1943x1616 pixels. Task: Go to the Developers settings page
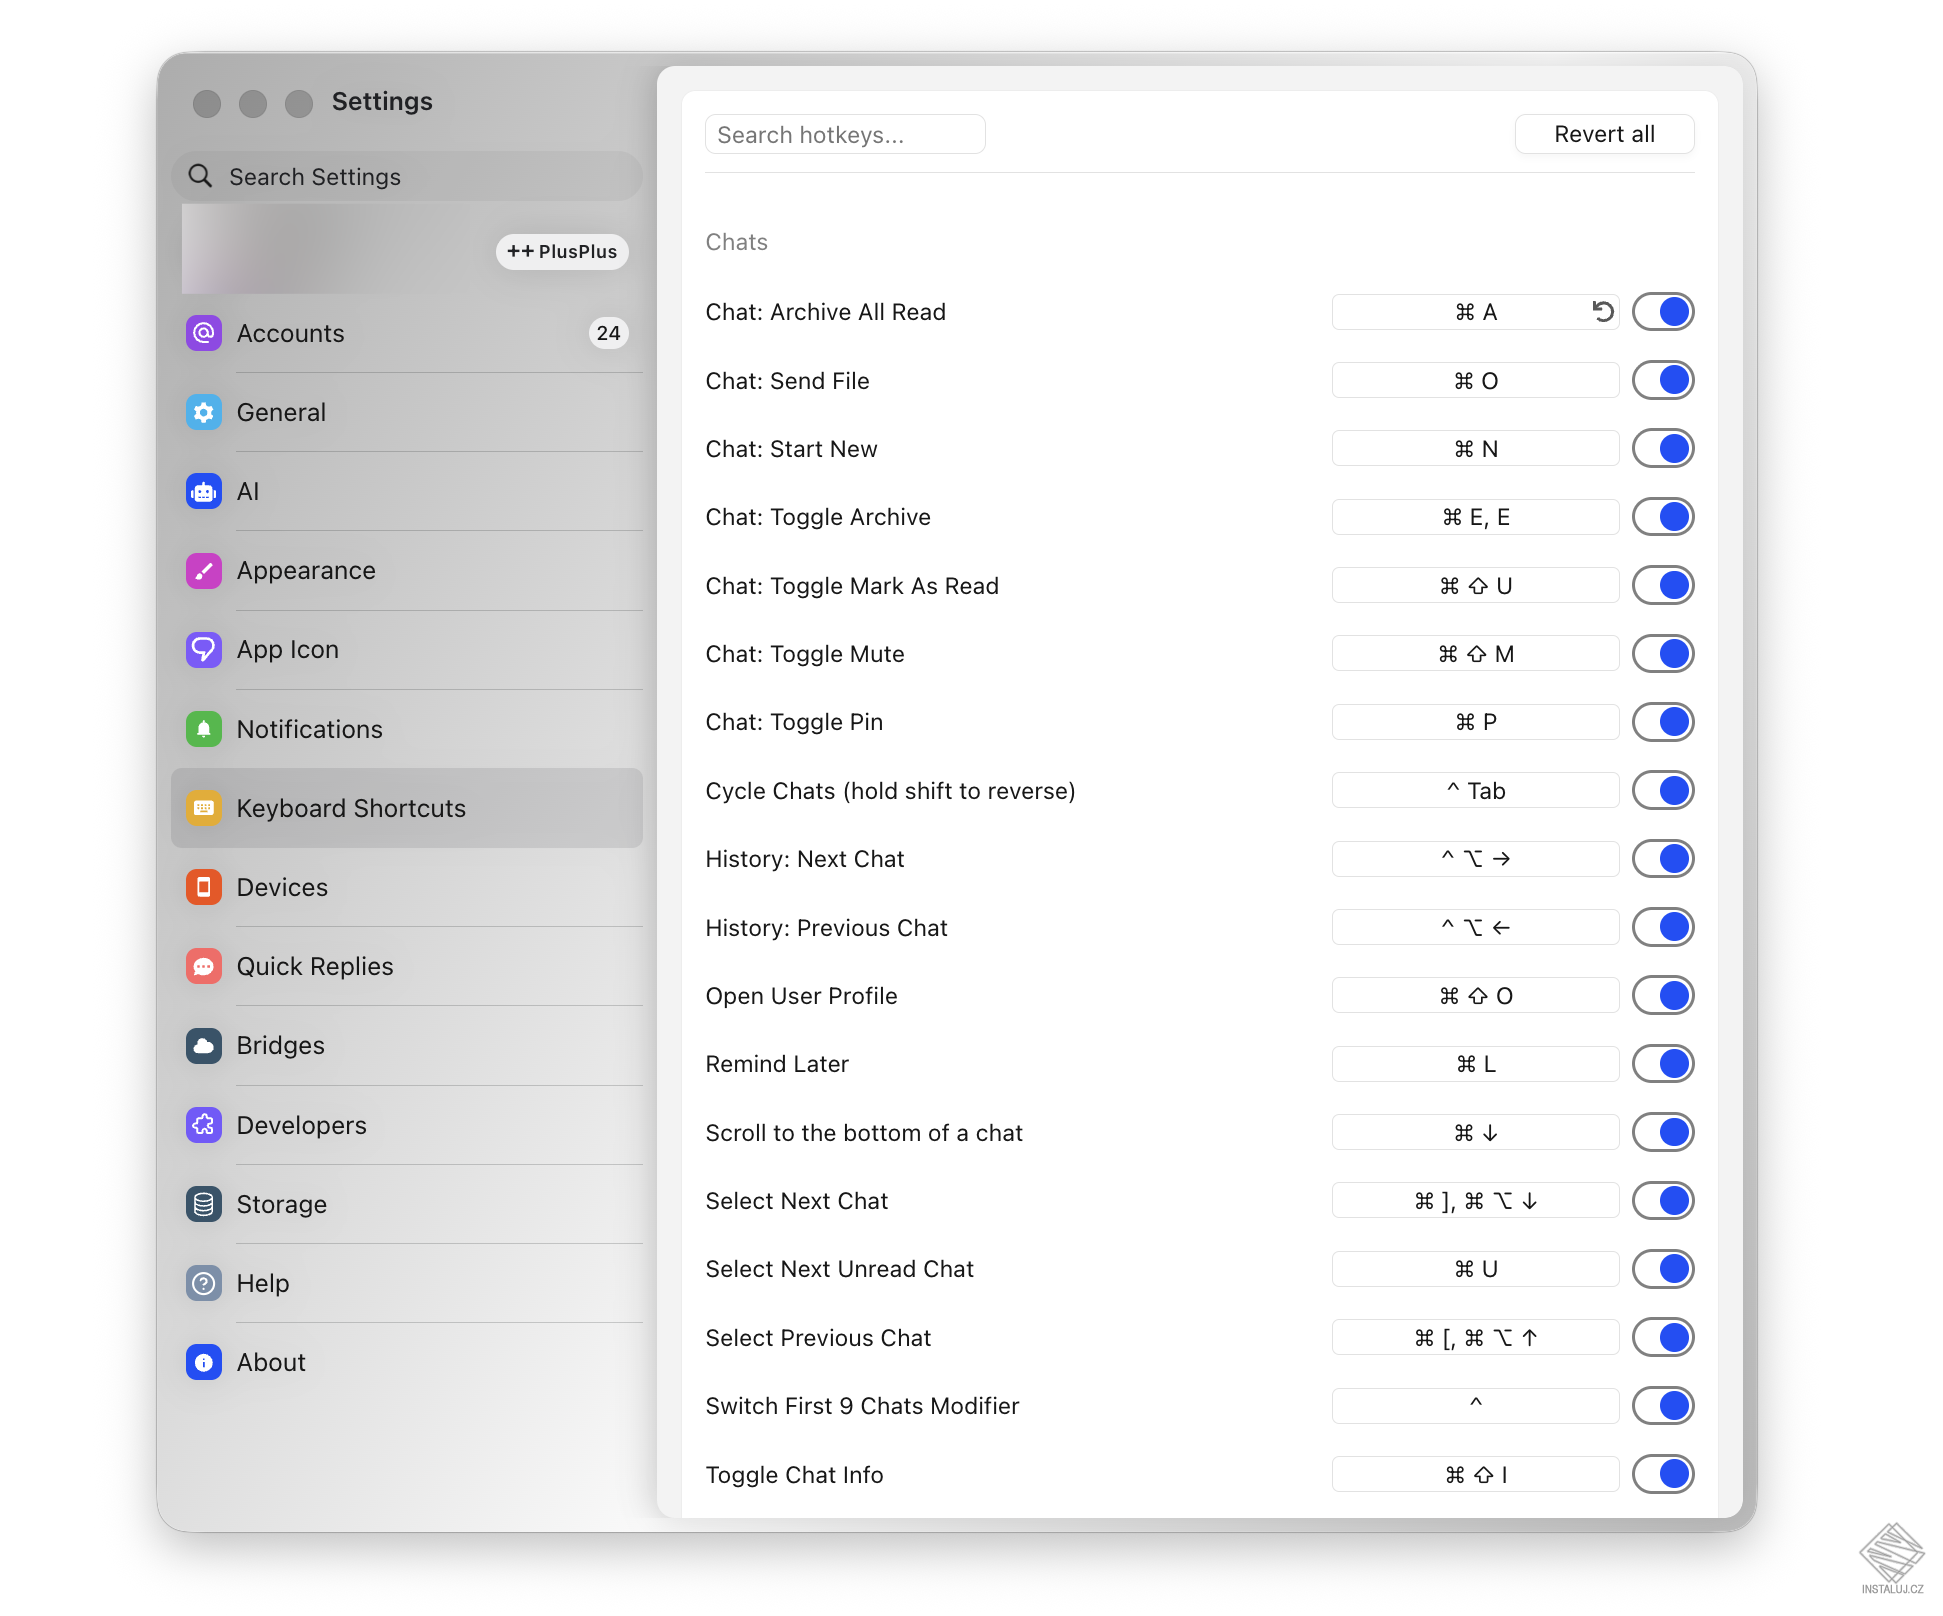pos(301,1125)
